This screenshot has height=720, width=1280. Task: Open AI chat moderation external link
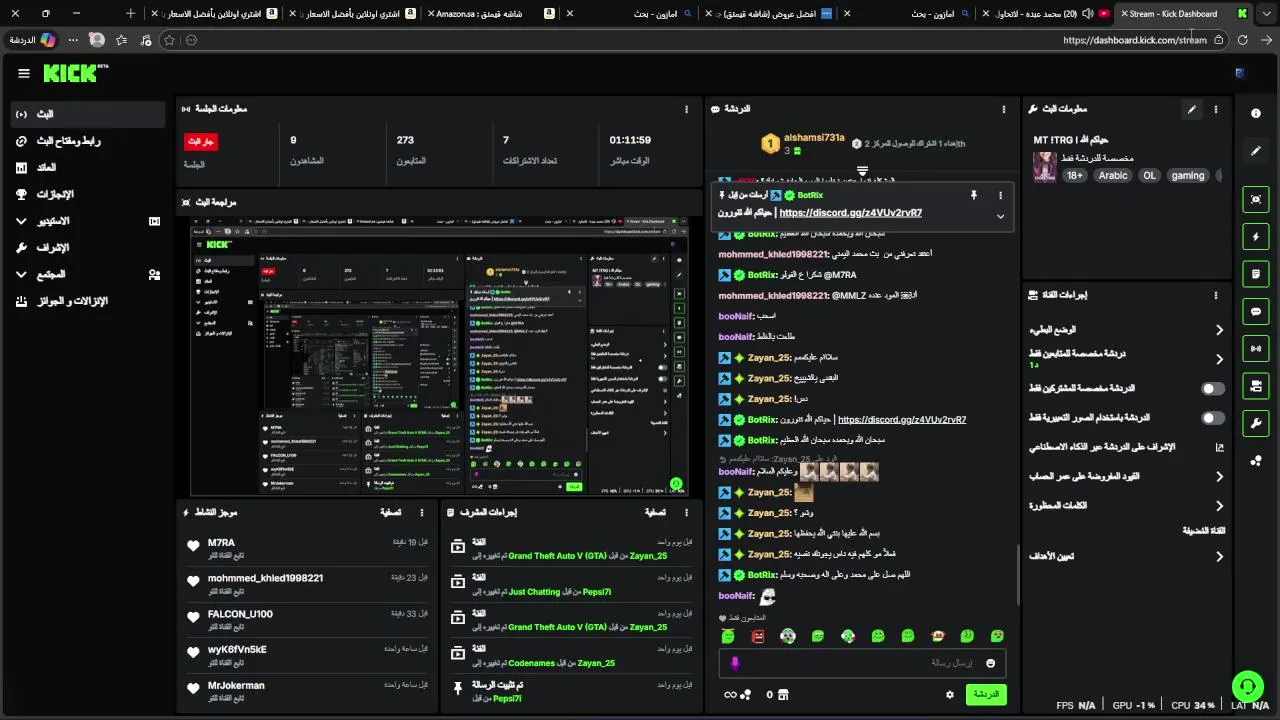[x=1219, y=447]
